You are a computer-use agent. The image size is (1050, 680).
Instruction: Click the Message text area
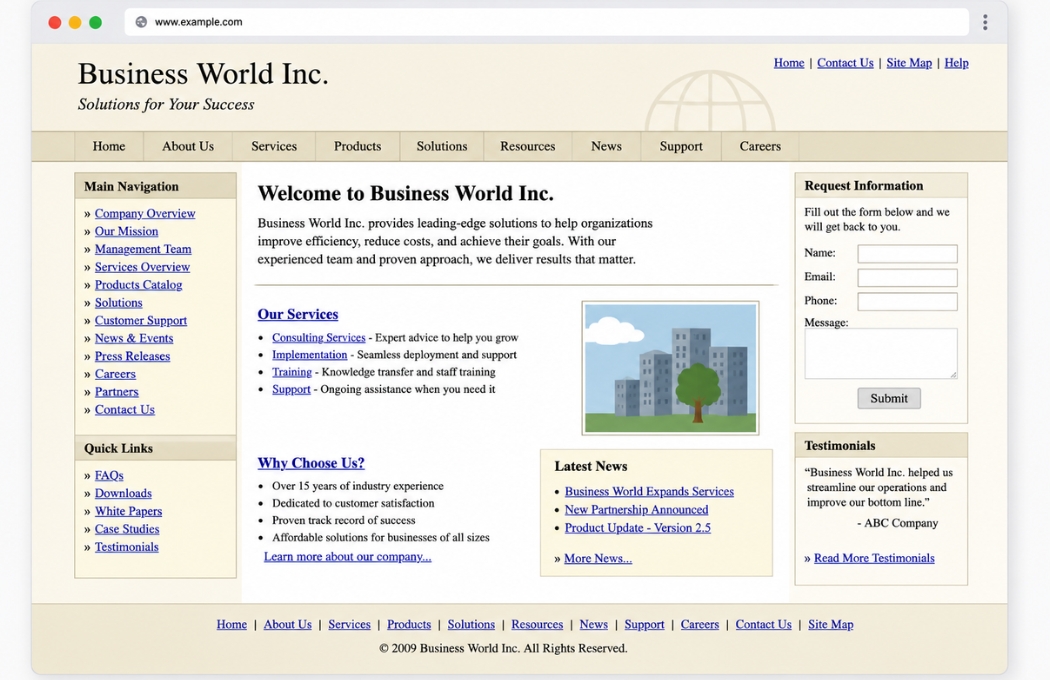[x=881, y=354]
